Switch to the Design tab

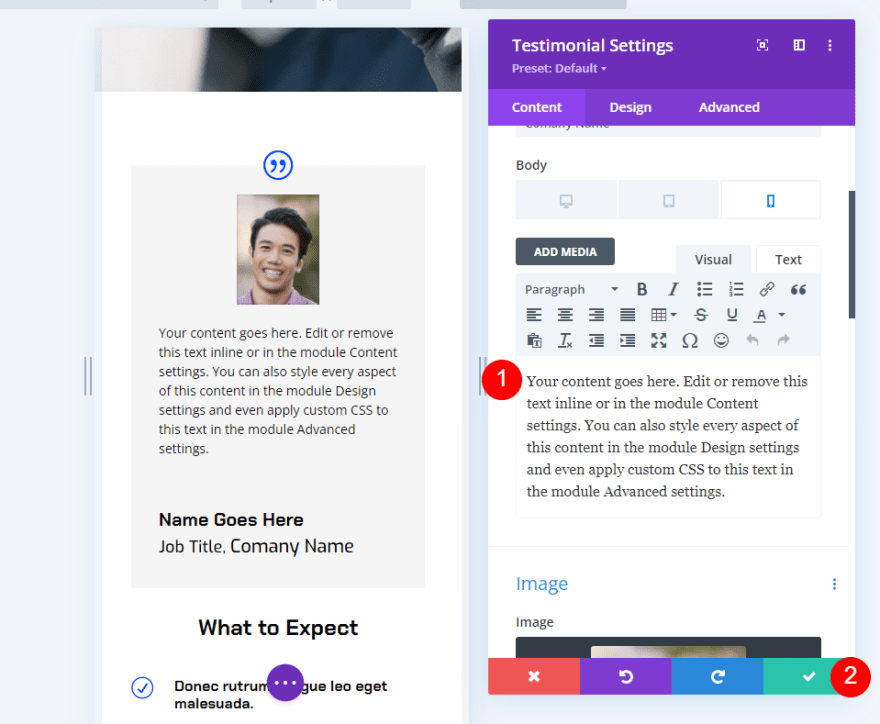point(630,107)
